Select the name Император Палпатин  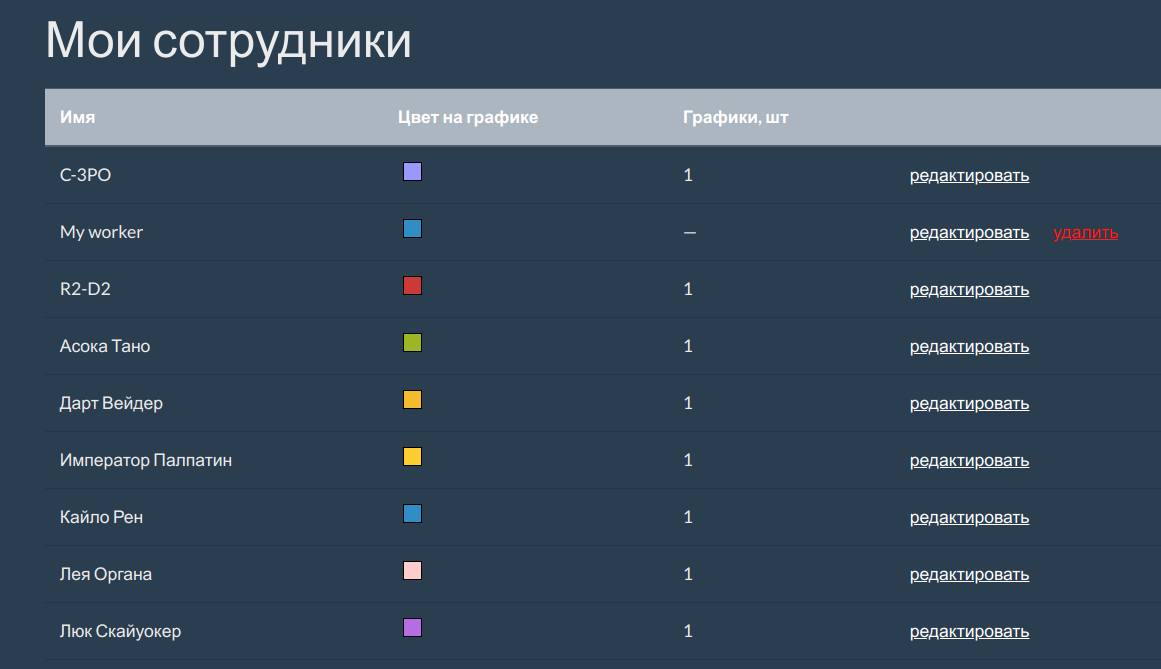146,460
